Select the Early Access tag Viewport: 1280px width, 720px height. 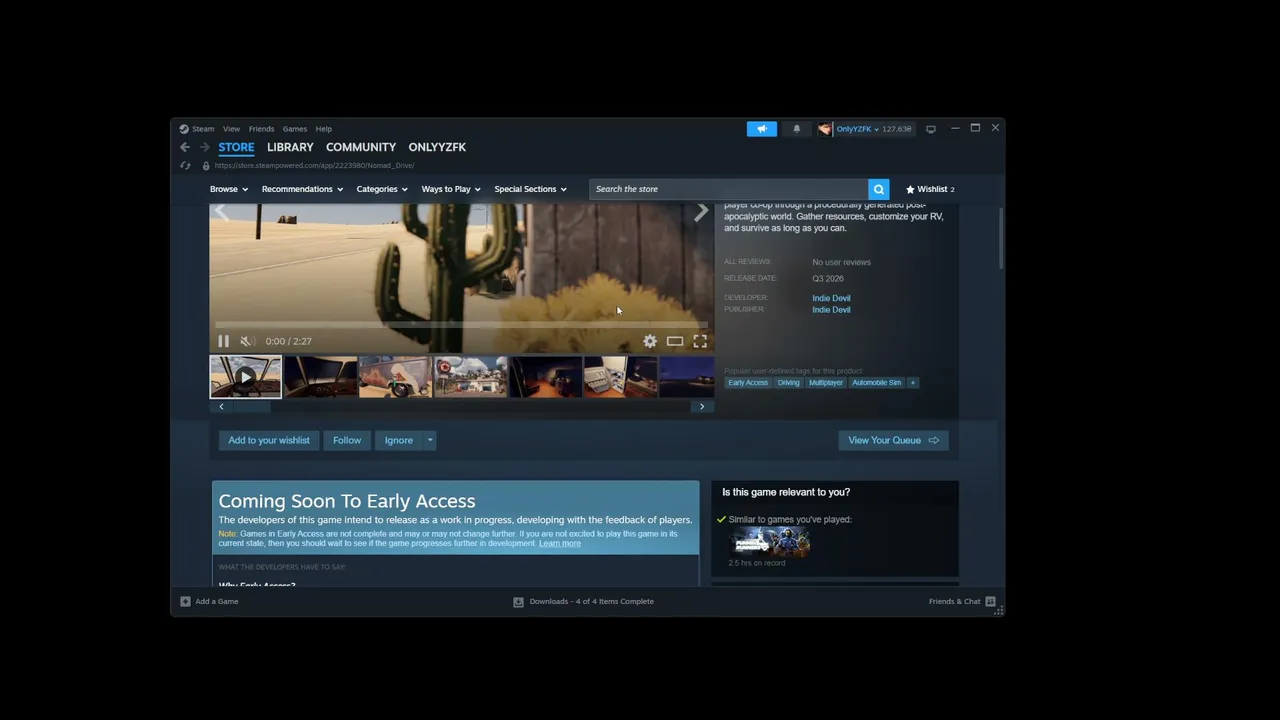click(x=748, y=383)
